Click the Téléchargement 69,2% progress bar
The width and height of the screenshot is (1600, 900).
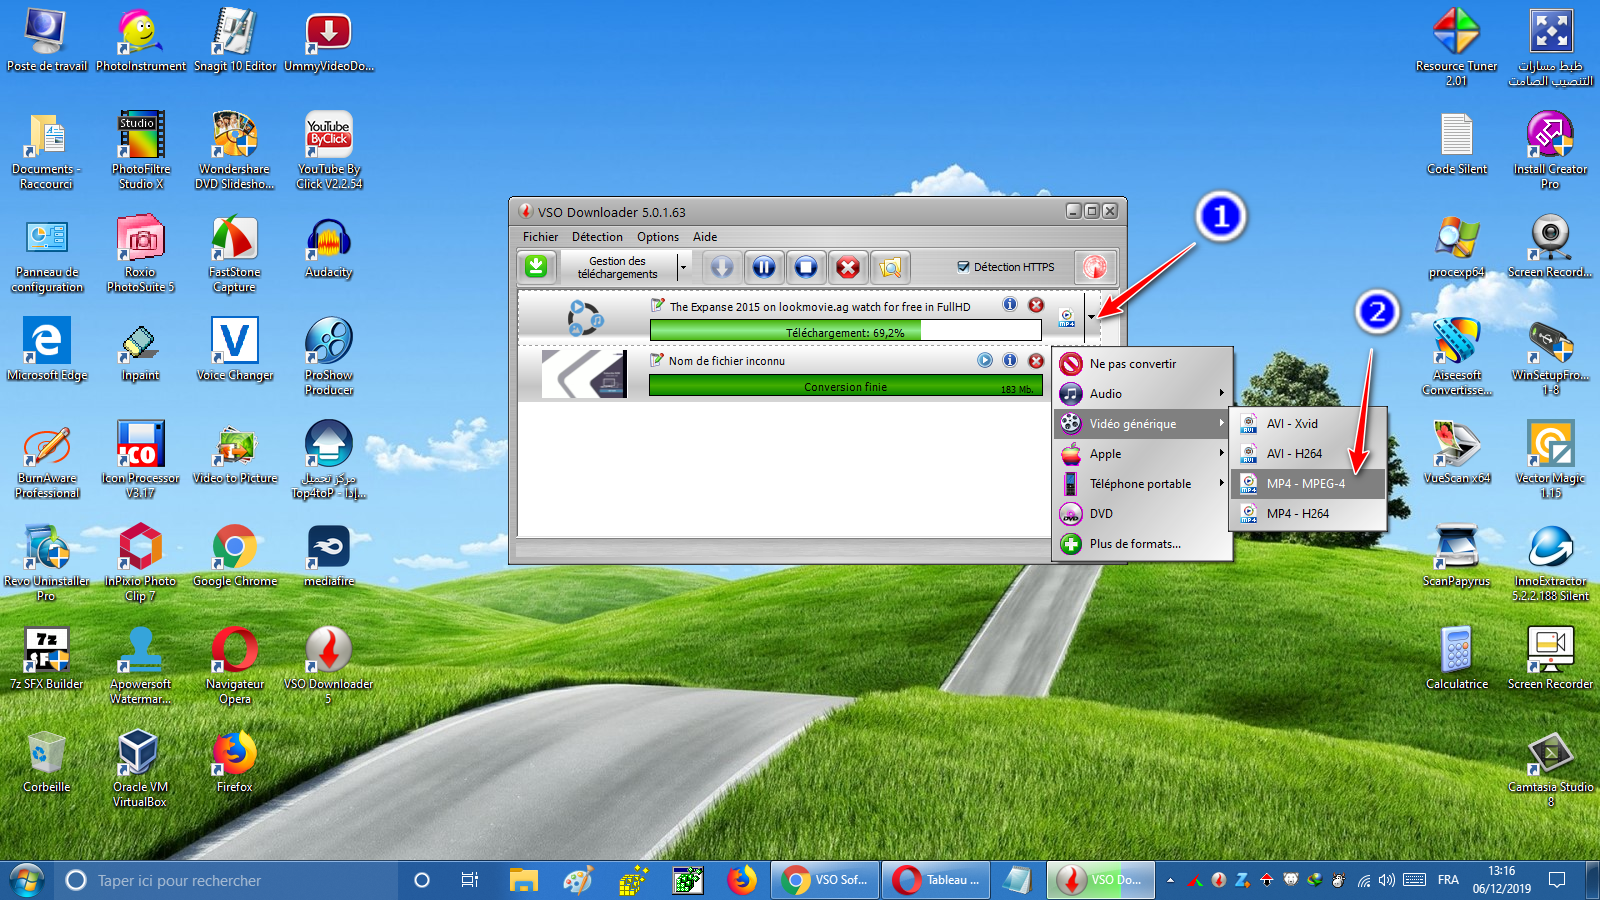(845, 332)
